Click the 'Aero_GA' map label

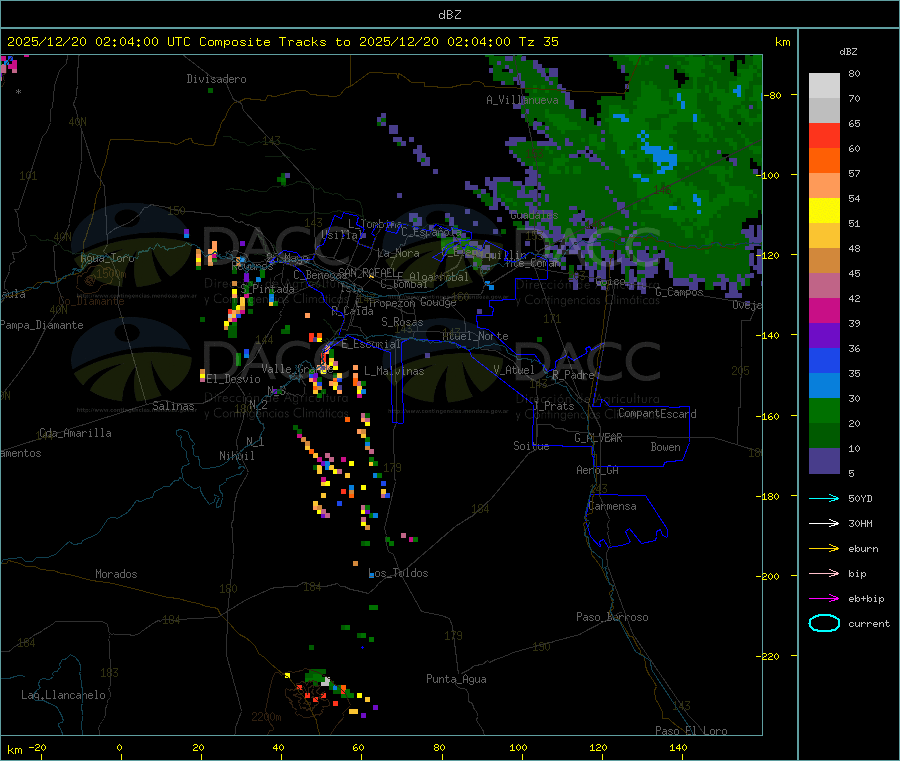(x=598, y=470)
